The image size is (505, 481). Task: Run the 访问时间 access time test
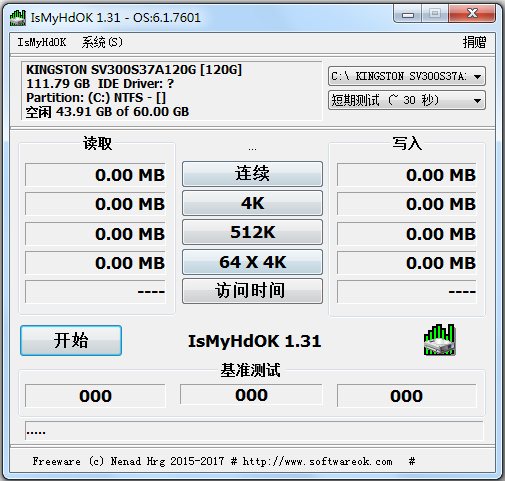252,291
